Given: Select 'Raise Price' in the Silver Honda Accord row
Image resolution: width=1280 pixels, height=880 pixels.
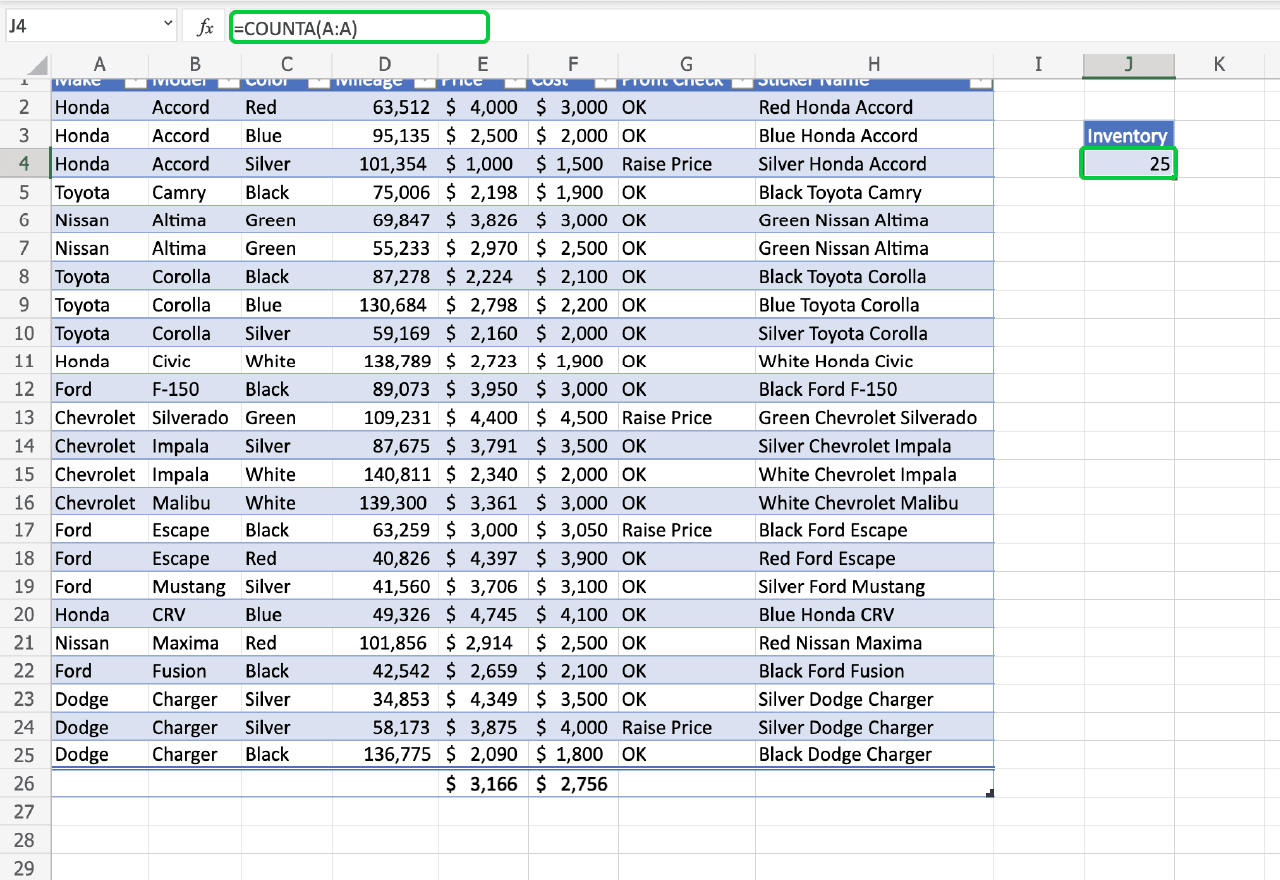Looking at the screenshot, I should point(687,163).
